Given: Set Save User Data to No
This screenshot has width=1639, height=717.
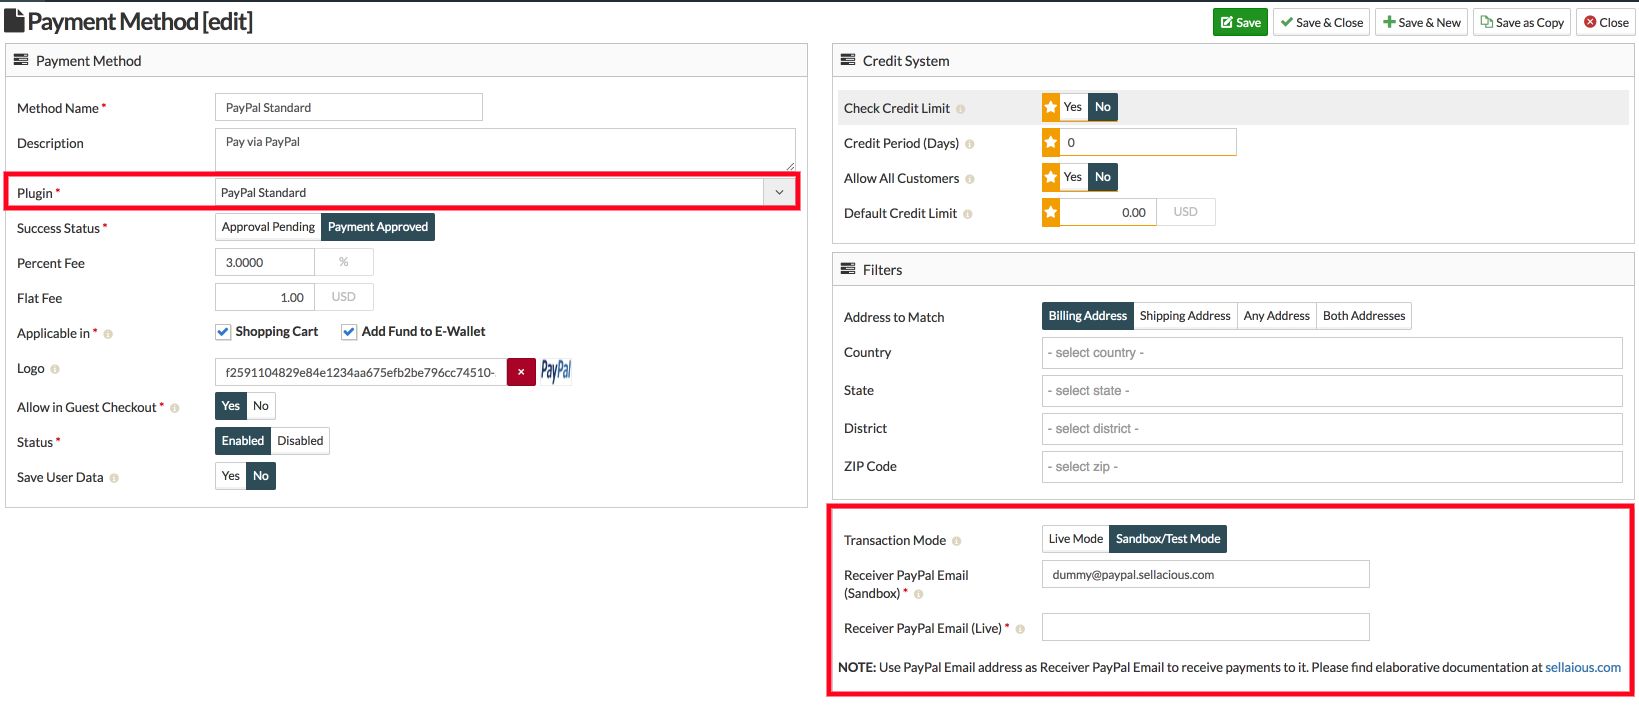Looking at the screenshot, I should point(261,476).
